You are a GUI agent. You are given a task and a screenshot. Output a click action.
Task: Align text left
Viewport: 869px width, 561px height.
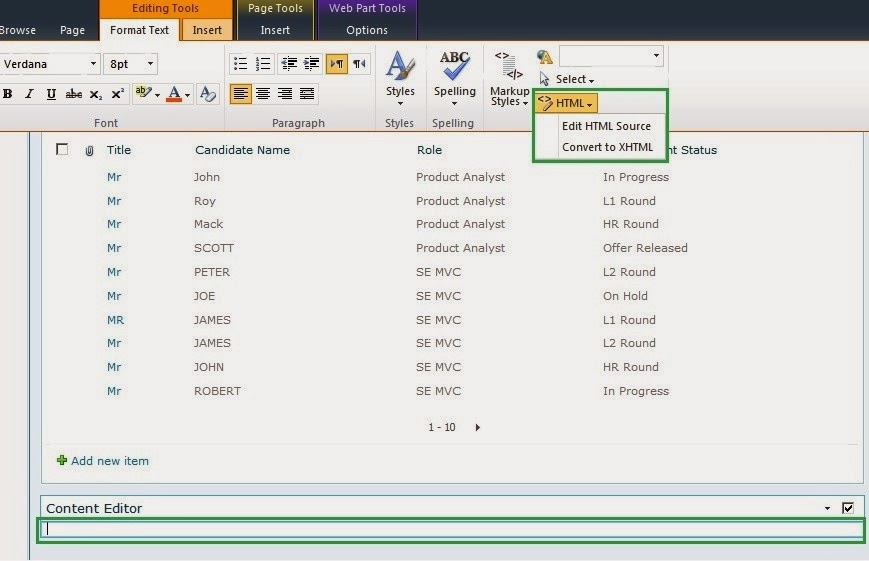[x=241, y=94]
